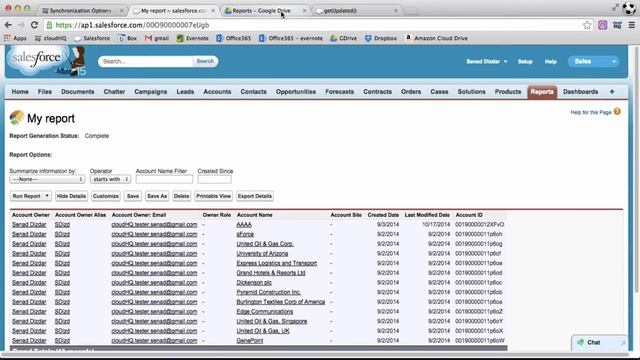The image size is (640, 360).
Task: Open the GenePoint account link
Action: [x=250, y=340]
